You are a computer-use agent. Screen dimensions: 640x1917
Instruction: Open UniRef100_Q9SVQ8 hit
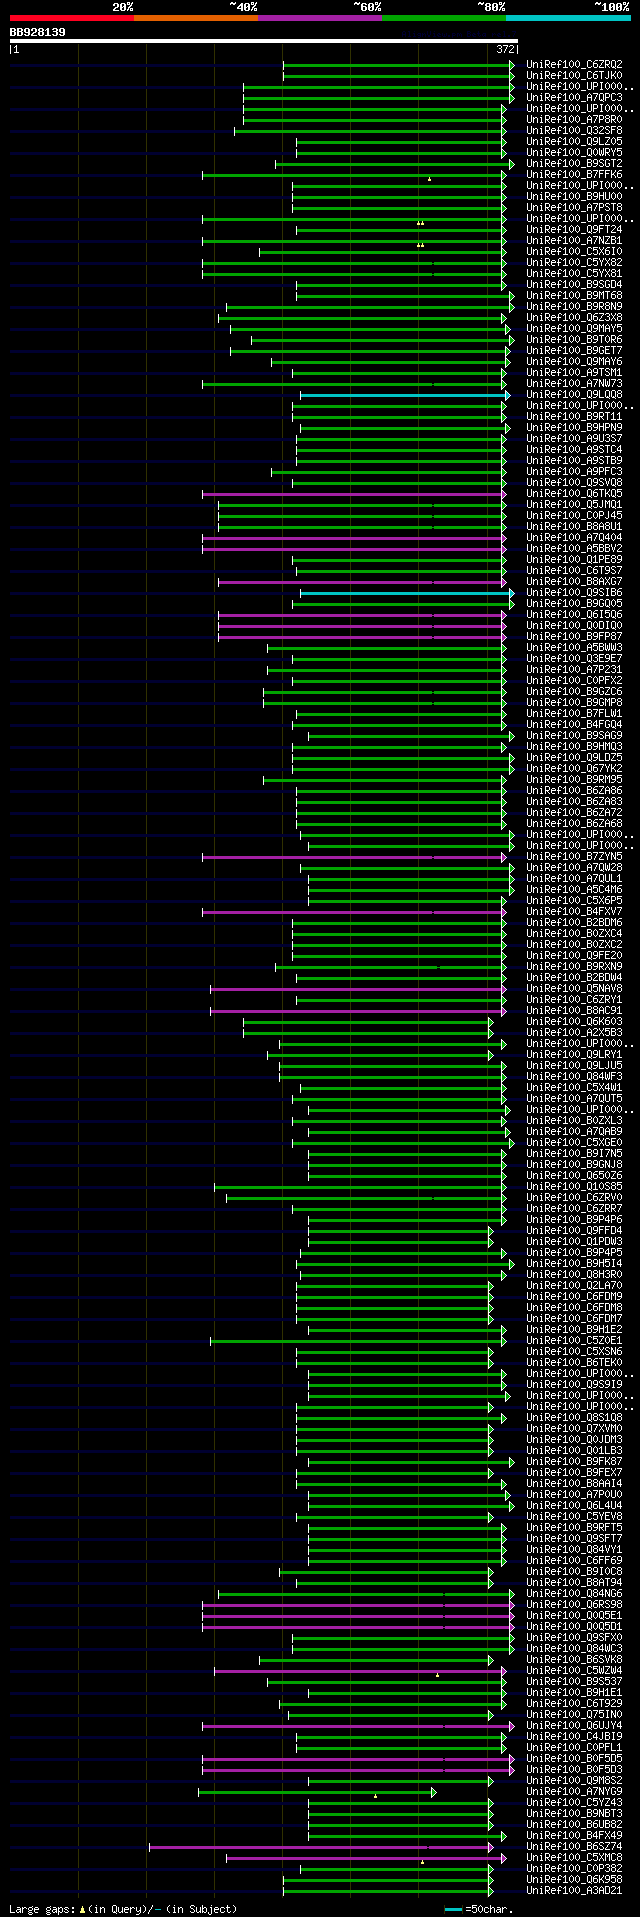(574, 483)
